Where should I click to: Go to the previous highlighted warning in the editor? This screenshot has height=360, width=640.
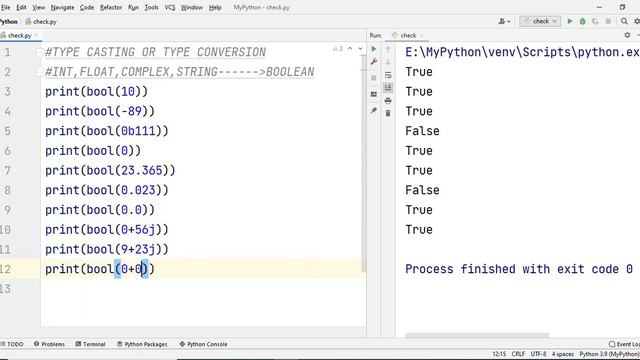350,49
